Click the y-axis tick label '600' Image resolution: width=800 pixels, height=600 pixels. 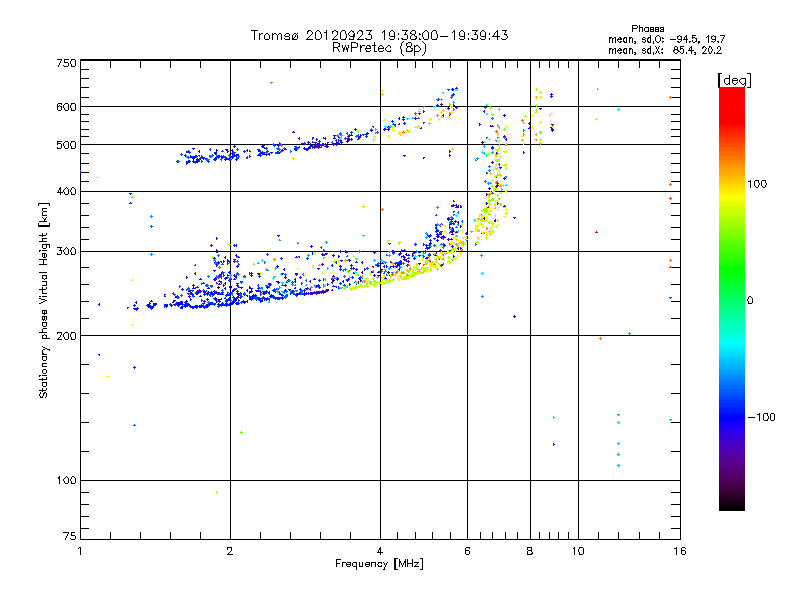coord(66,107)
